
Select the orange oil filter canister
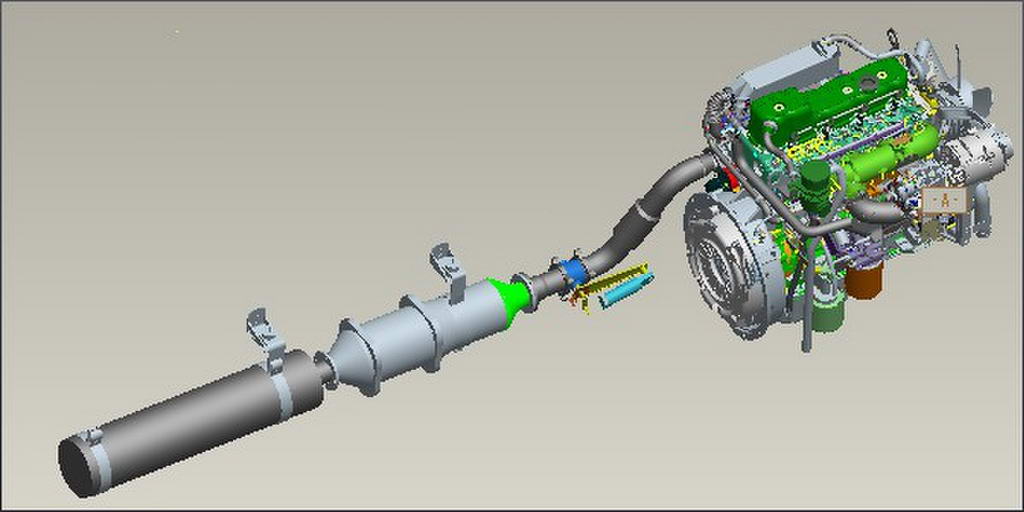[866, 279]
